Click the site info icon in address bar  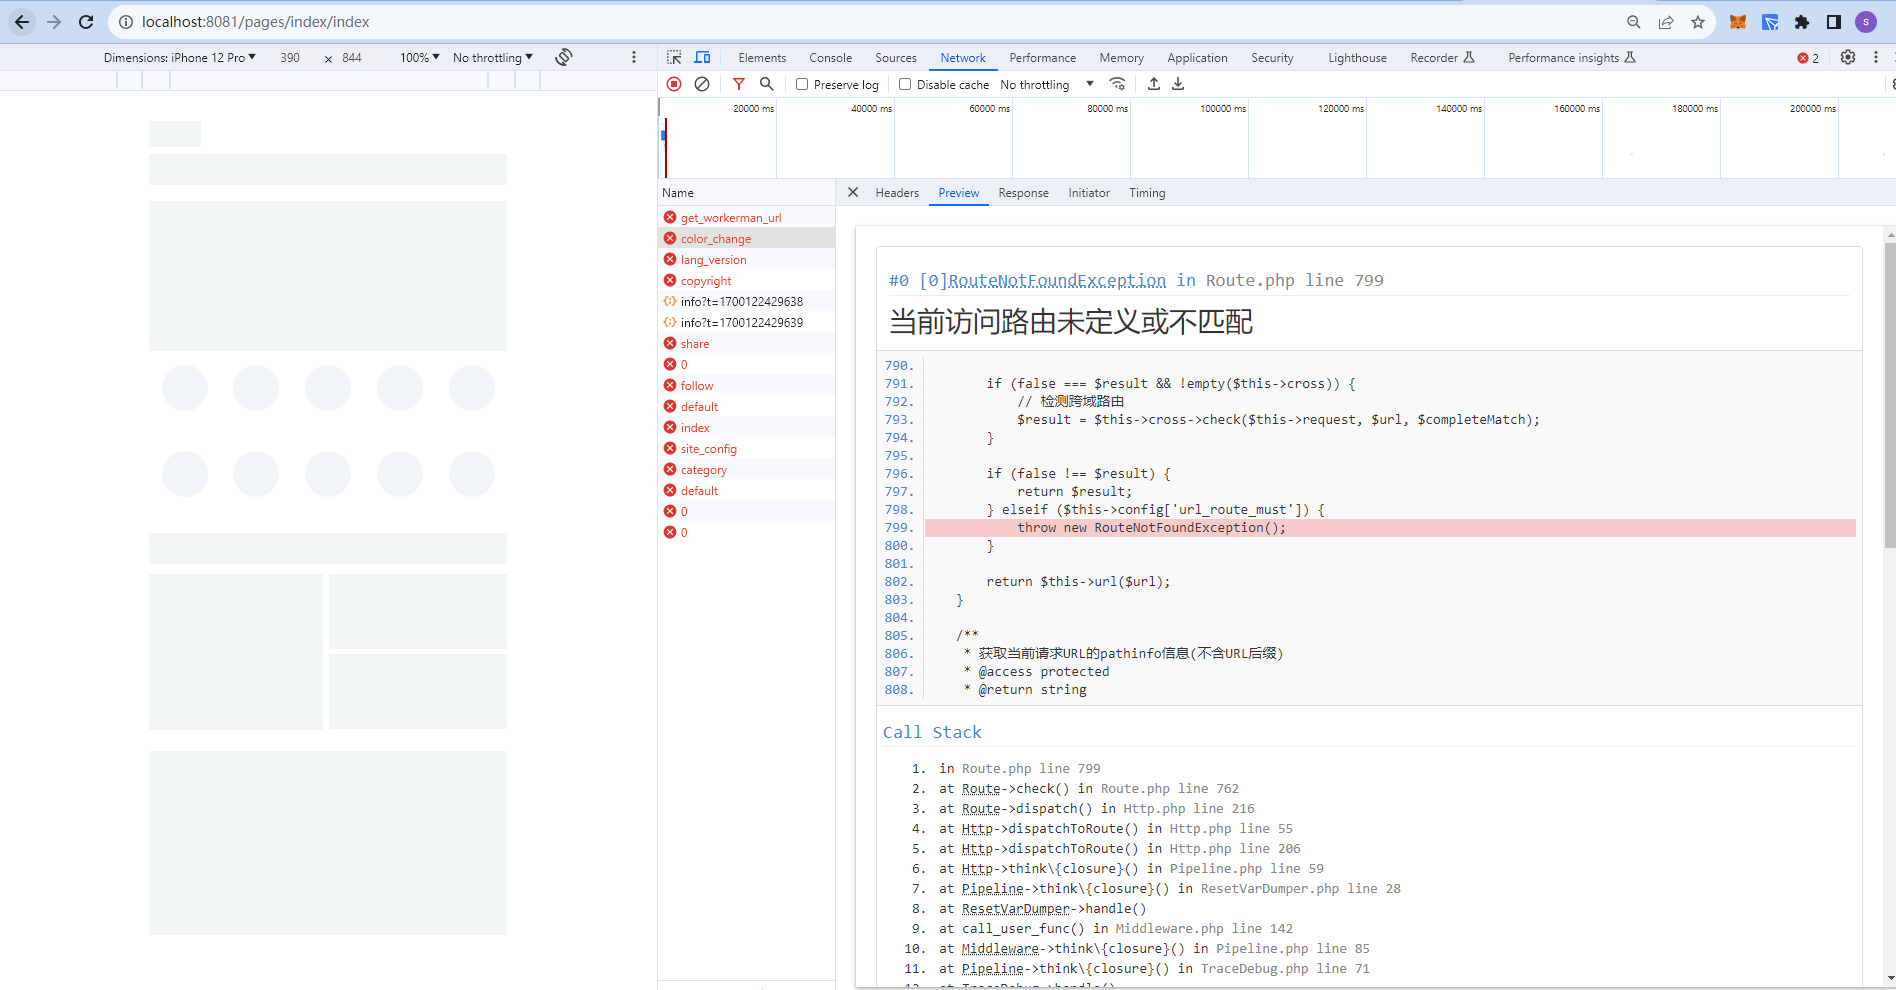126,22
